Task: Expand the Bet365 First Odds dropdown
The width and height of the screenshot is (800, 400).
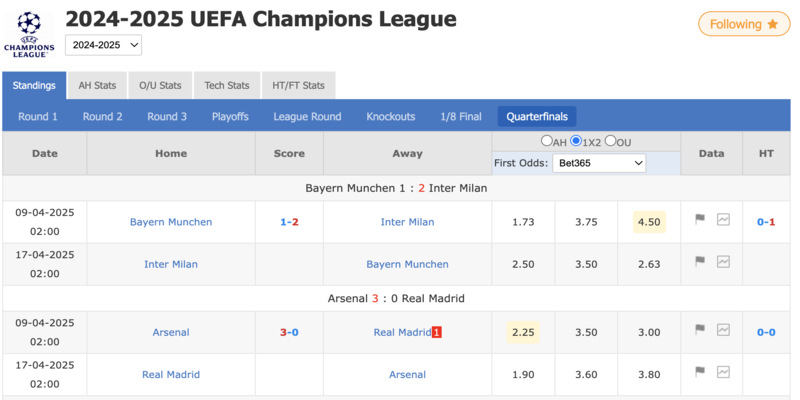Action: (x=599, y=162)
